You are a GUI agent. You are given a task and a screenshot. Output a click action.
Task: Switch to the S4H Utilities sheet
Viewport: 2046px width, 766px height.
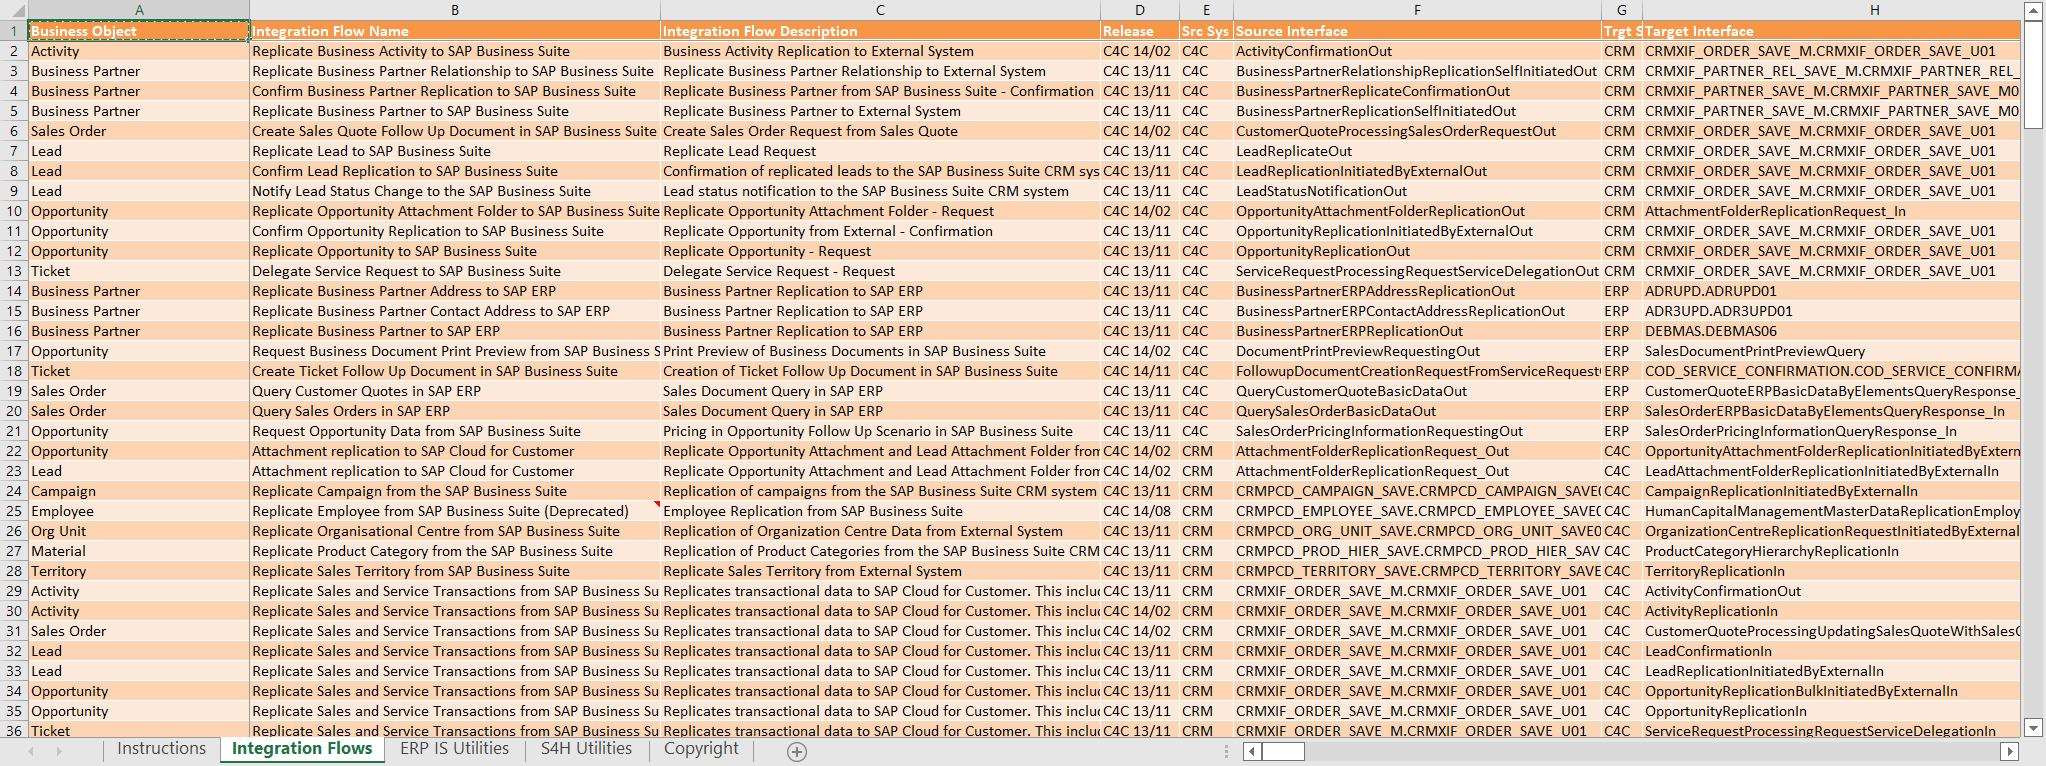tap(586, 749)
